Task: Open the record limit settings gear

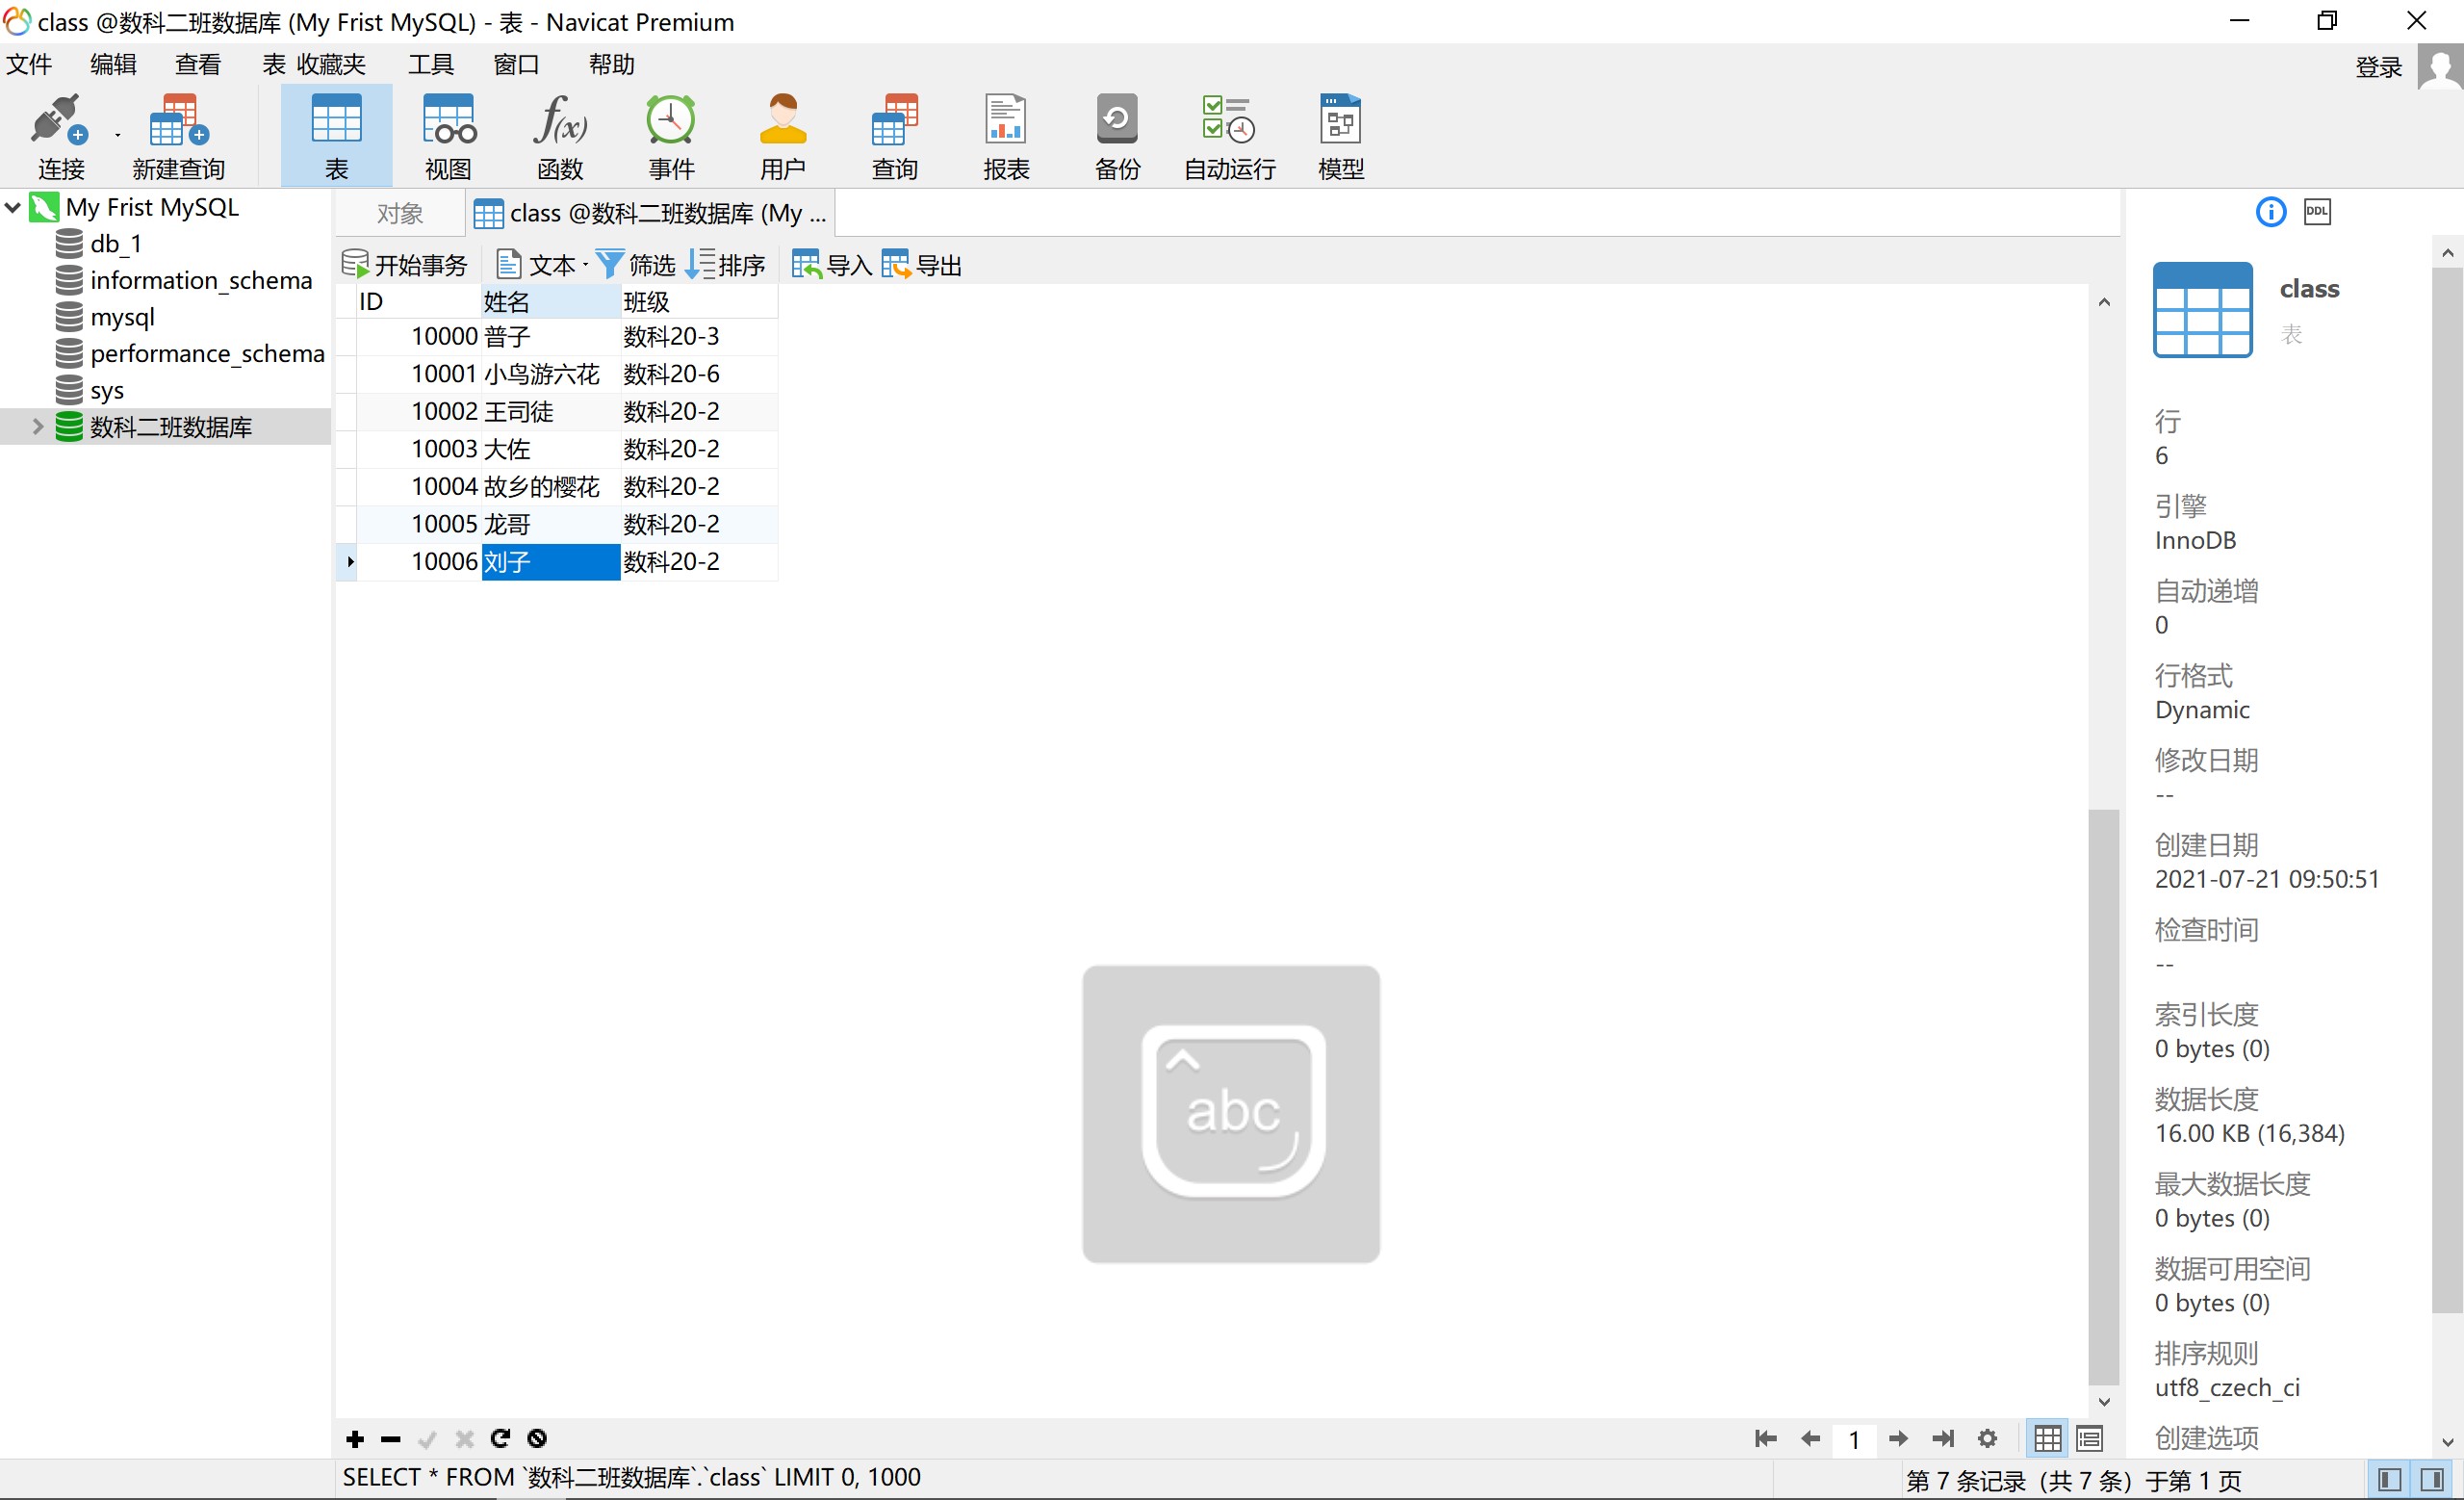Action: tap(1987, 1438)
